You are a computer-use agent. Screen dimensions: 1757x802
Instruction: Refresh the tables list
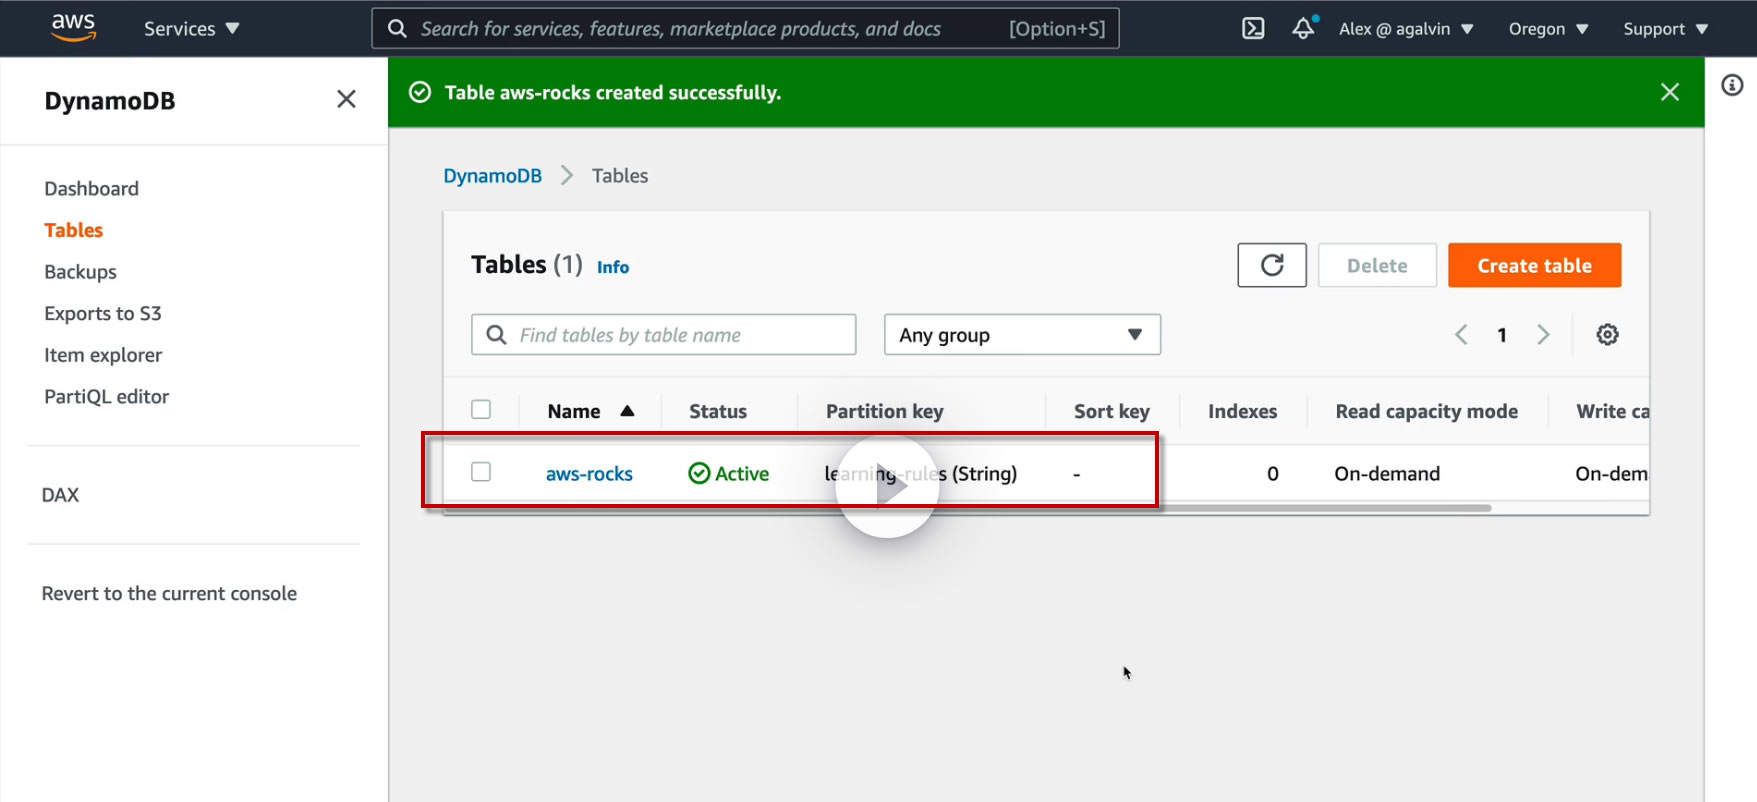(x=1271, y=265)
